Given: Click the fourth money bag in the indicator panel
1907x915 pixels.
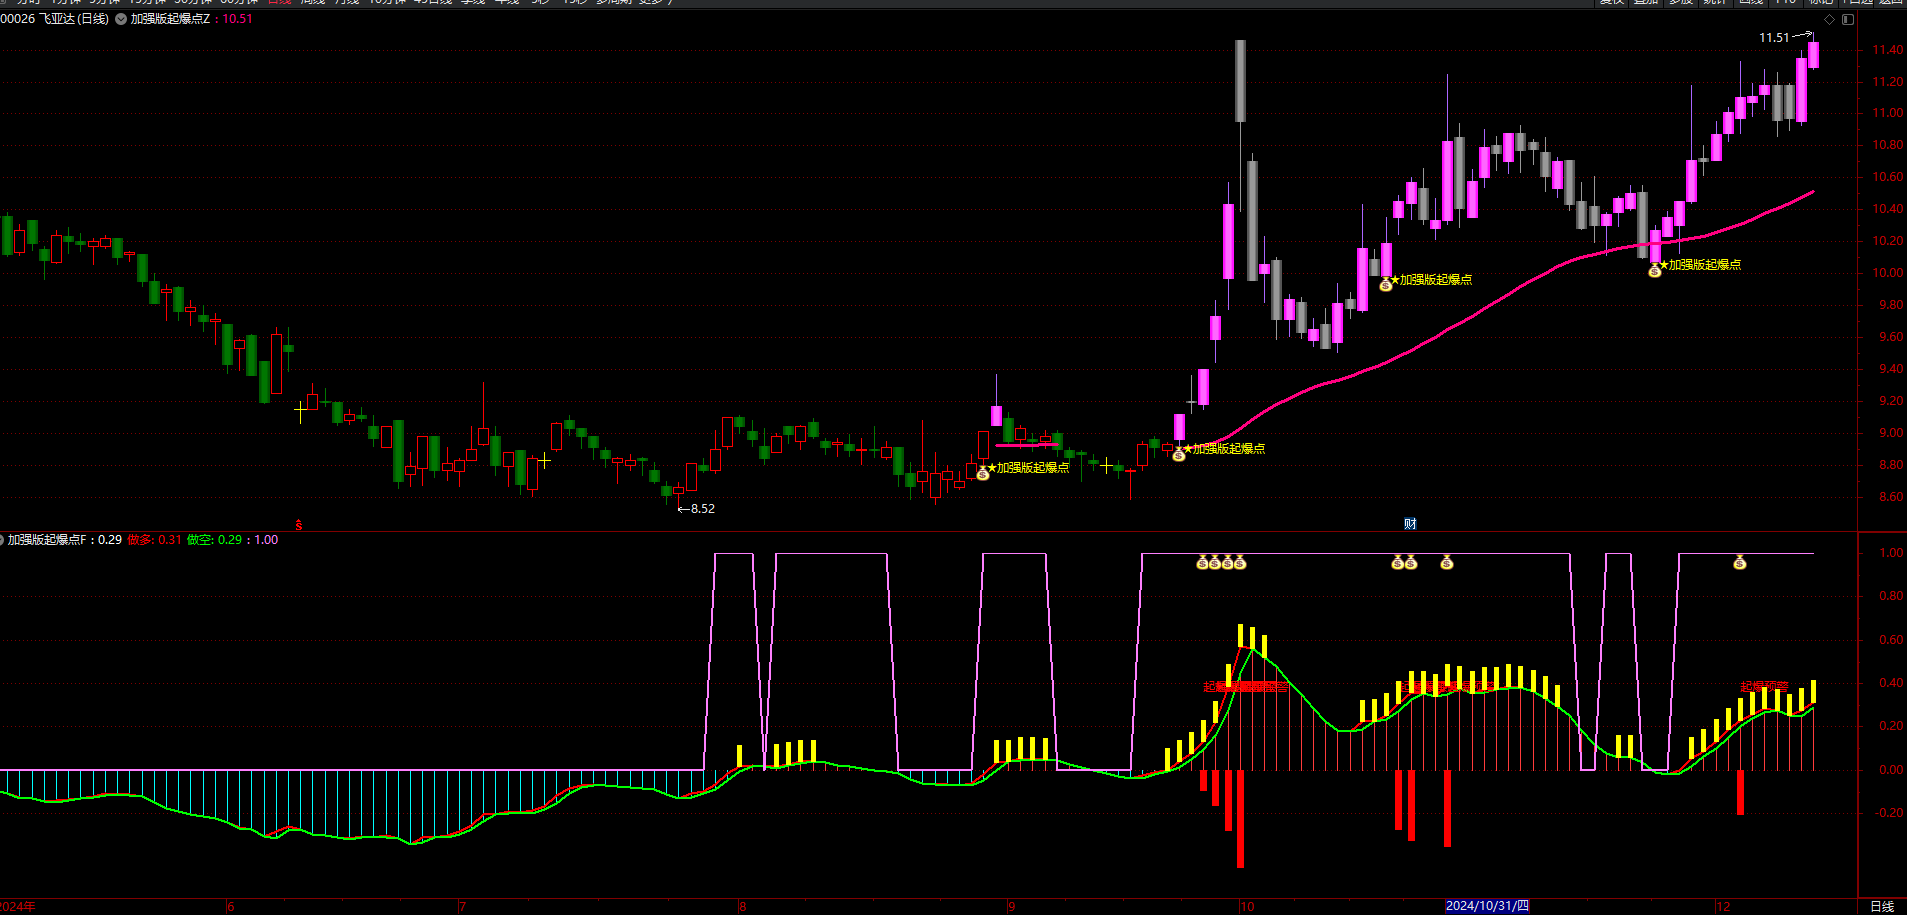Looking at the screenshot, I should point(1240,563).
